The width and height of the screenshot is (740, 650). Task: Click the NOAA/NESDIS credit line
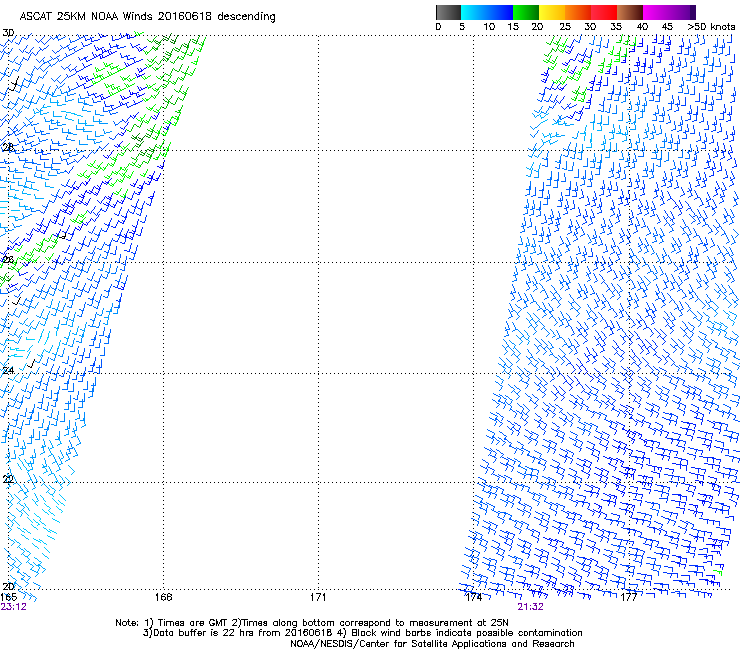(x=432, y=644)
